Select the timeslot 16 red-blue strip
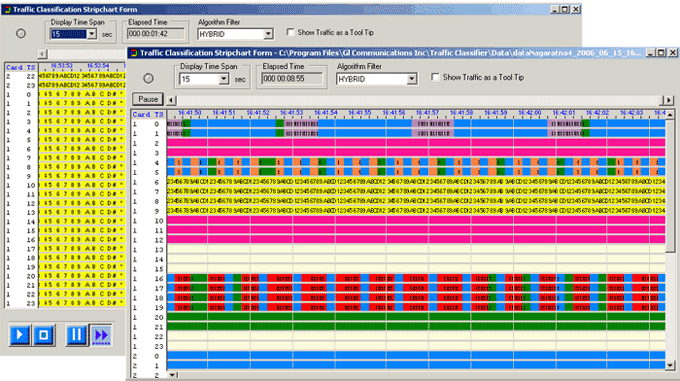Viewport: 680px width, 381px height. point(416,278)
